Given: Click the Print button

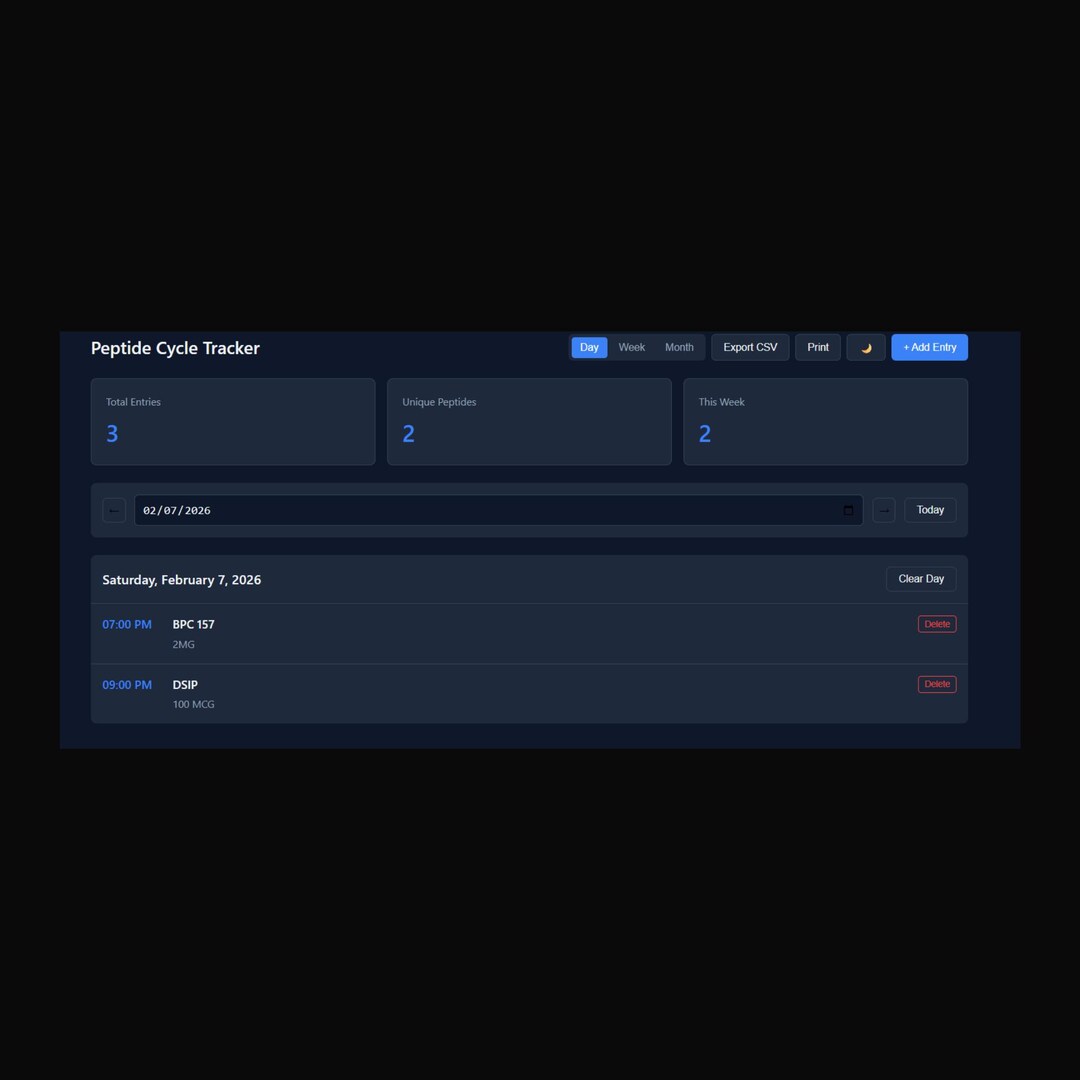Looking at the screenshot, I should click(x=818, y=347).
